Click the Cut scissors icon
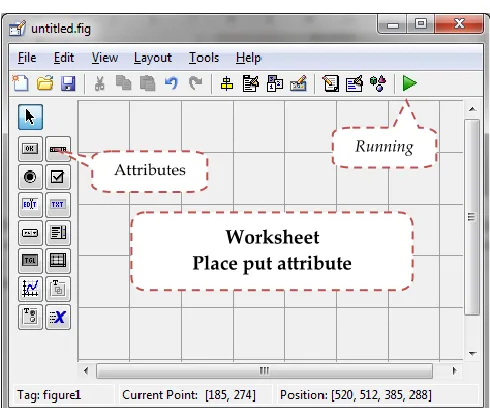The width and height of the screenshot is (490, 408). tap(99, 84)
